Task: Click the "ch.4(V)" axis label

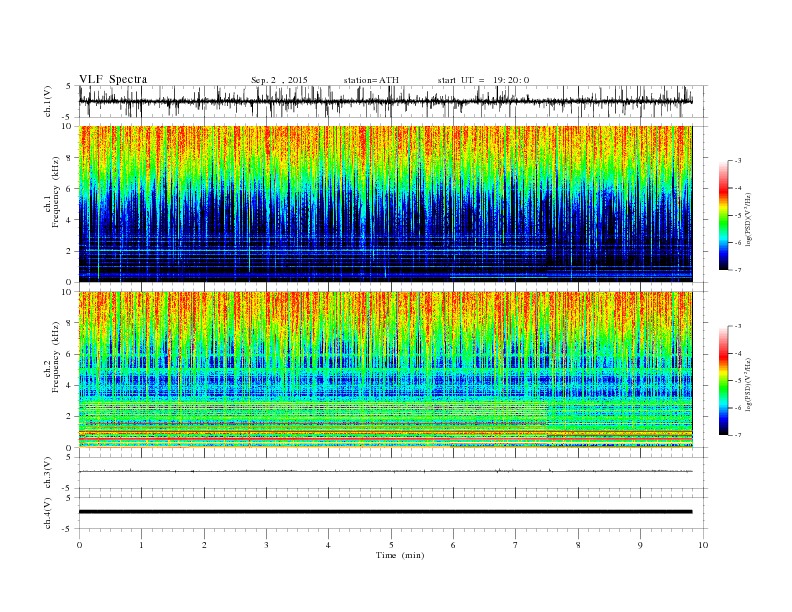Action: coord(47,513)
